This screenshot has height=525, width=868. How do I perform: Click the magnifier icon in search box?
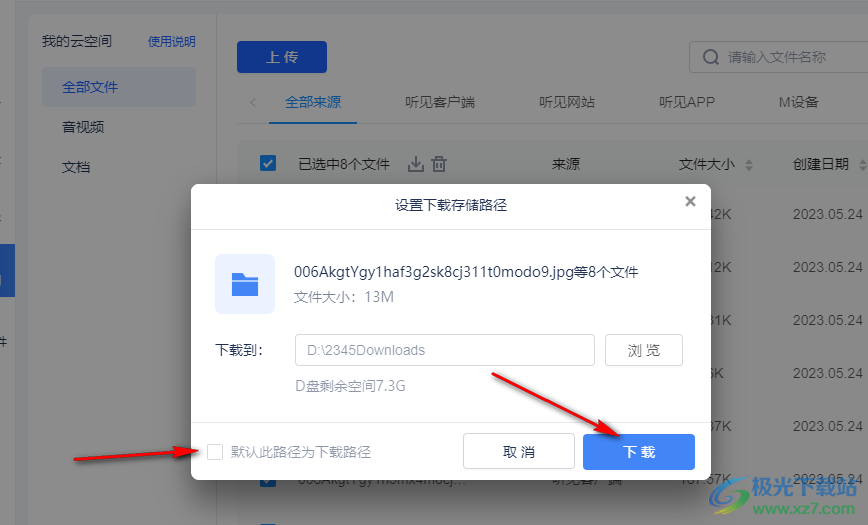coord(711,57)
